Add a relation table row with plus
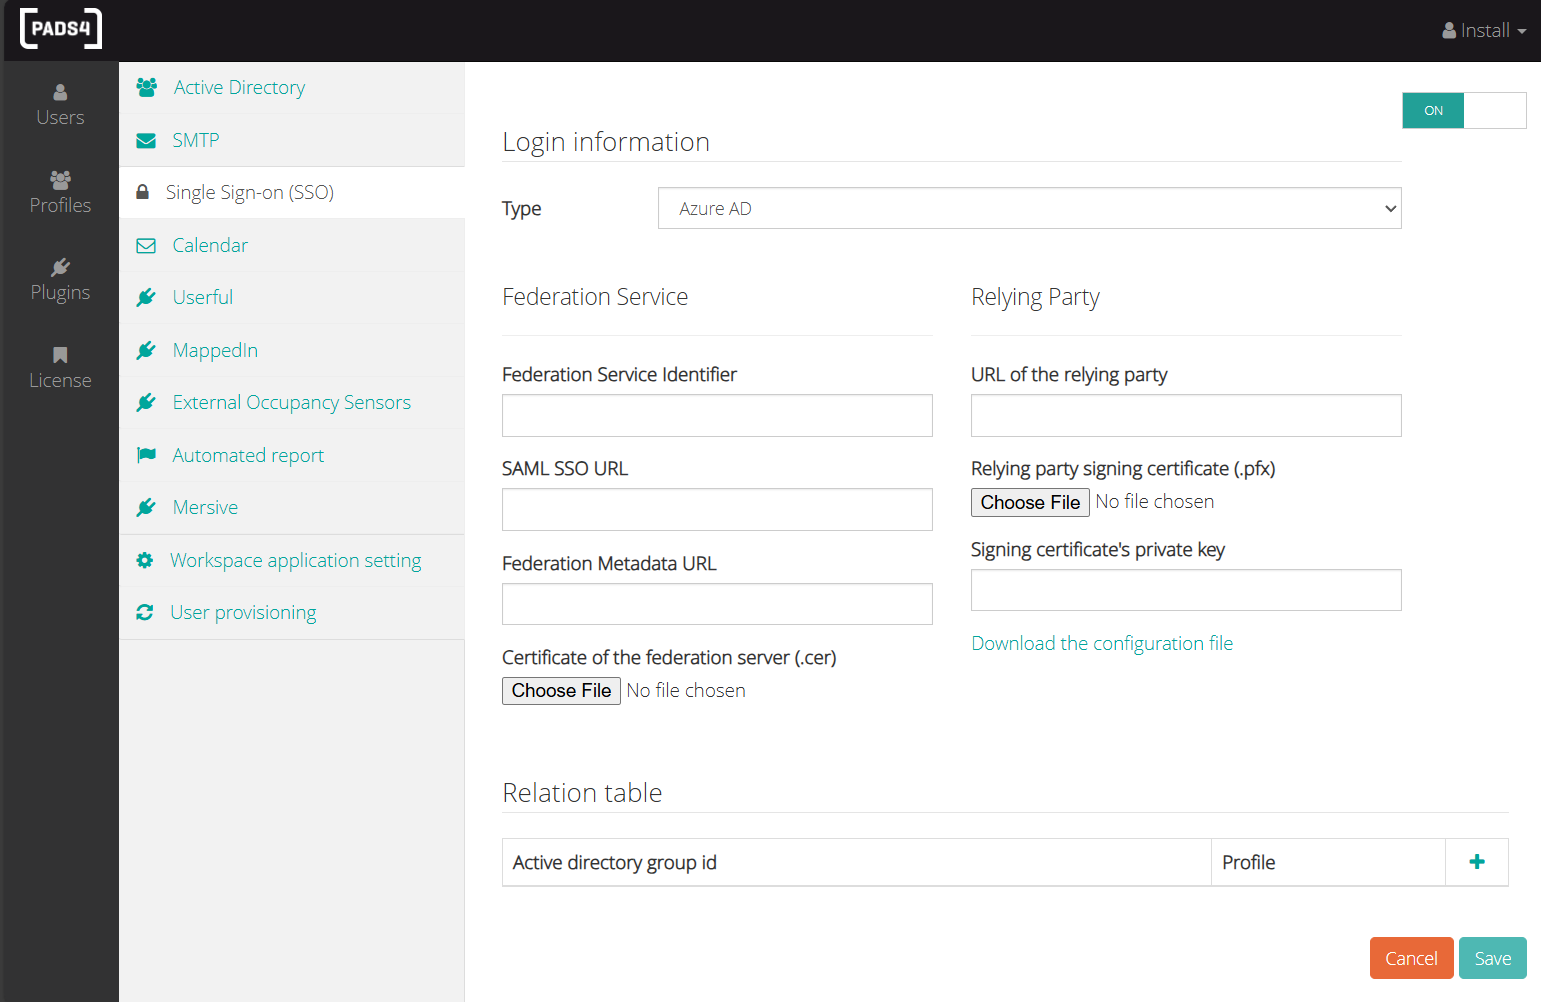The width and height of the screenshot is (1541, 1002). pyautogui.click(x=1477, y=862)
